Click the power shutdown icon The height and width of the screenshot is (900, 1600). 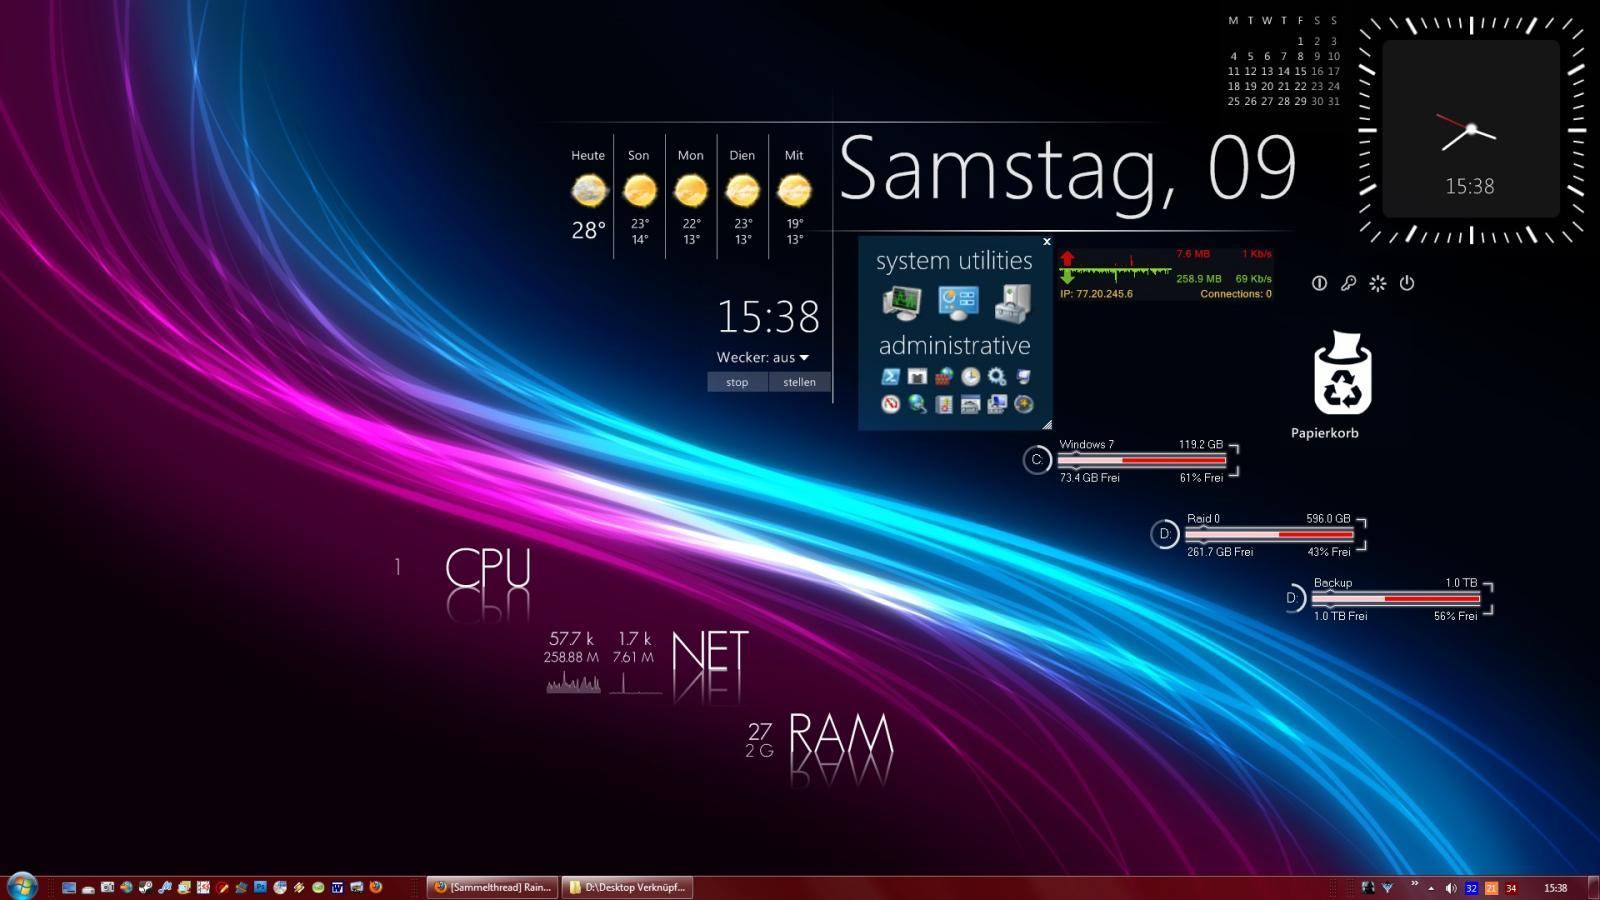coord(1407,283)
